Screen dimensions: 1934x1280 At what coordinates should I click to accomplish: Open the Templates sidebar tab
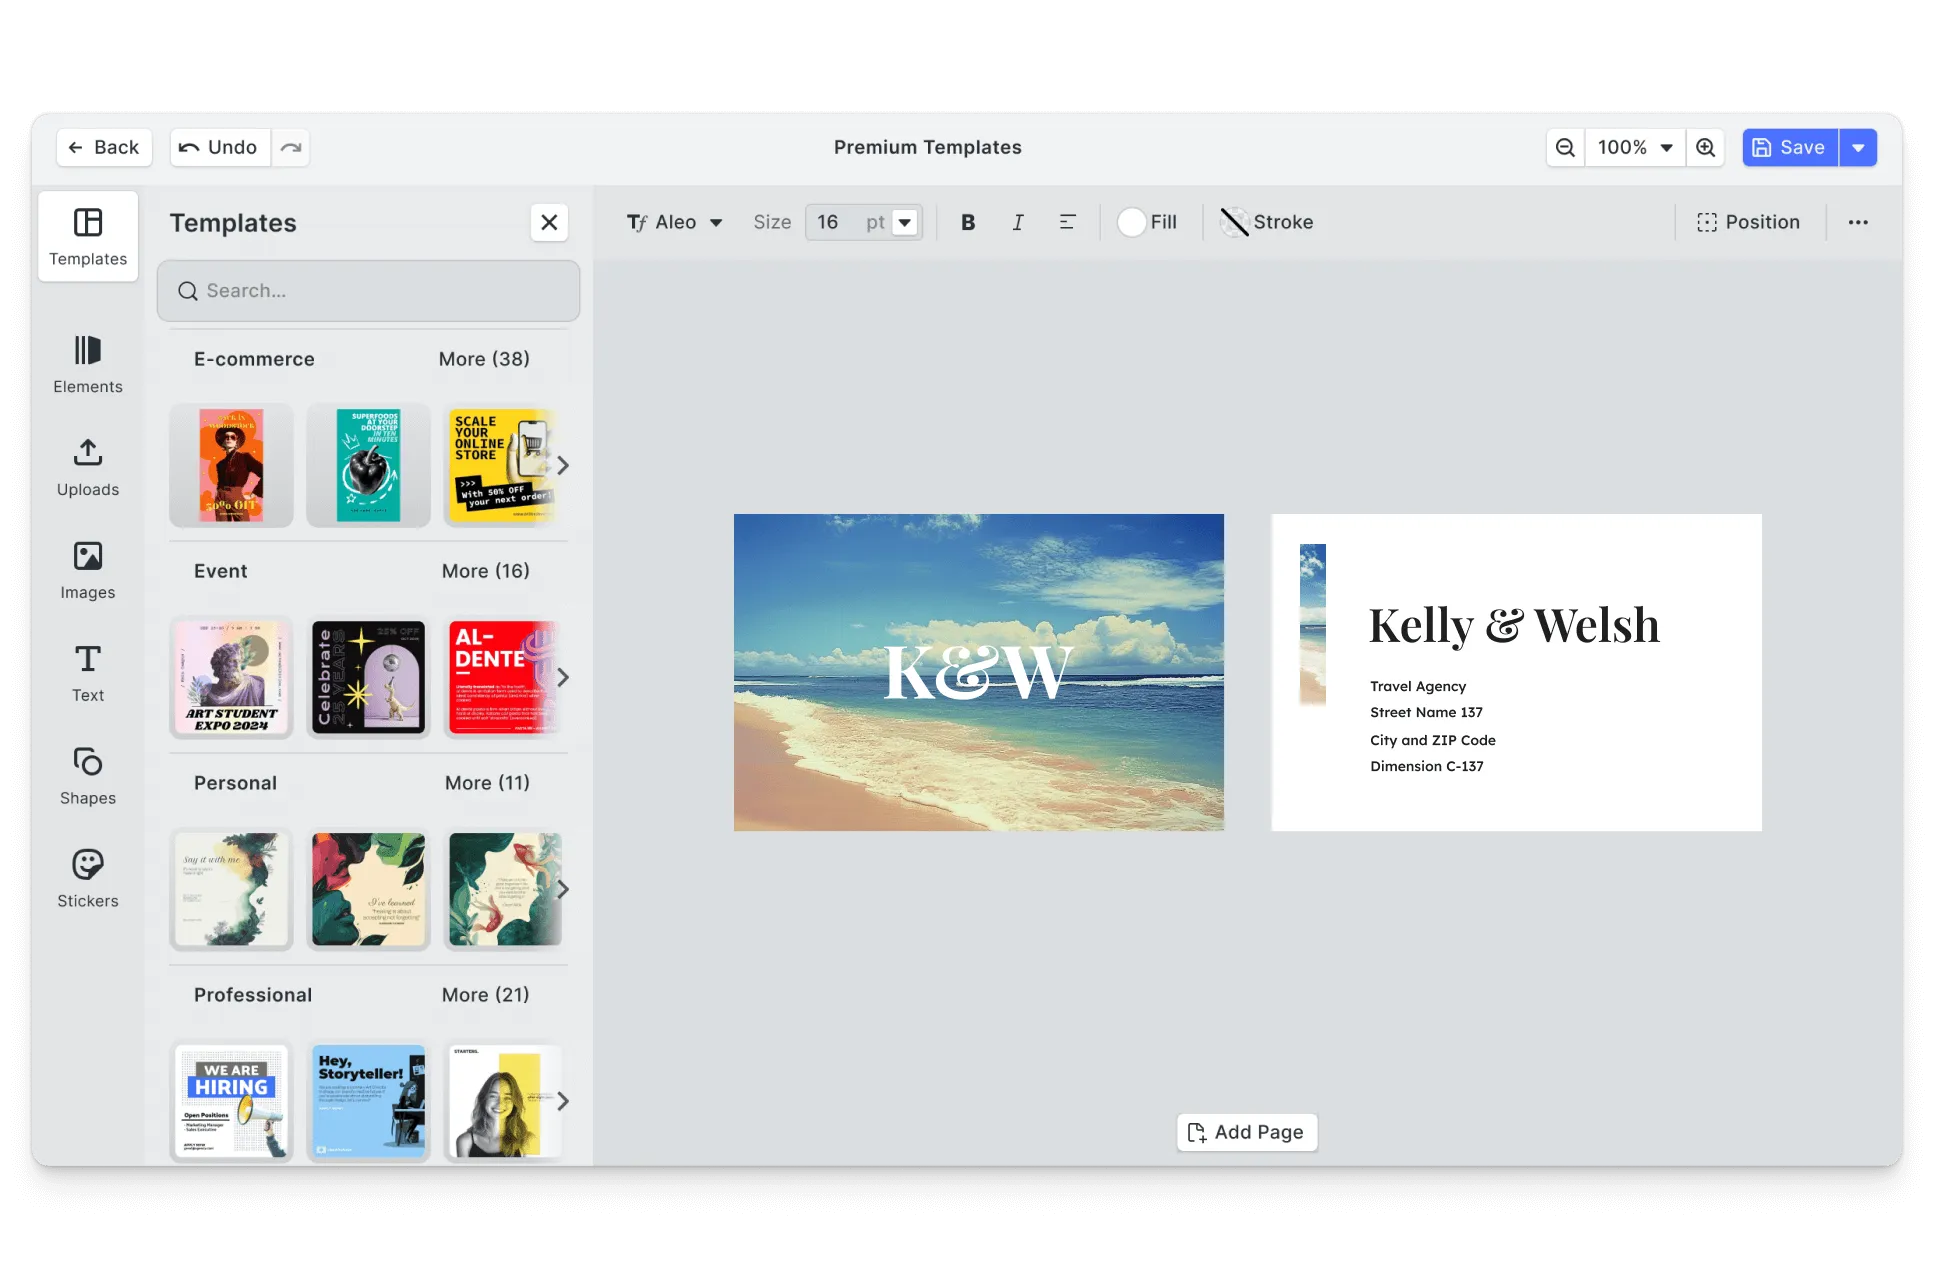click(88, 237)
